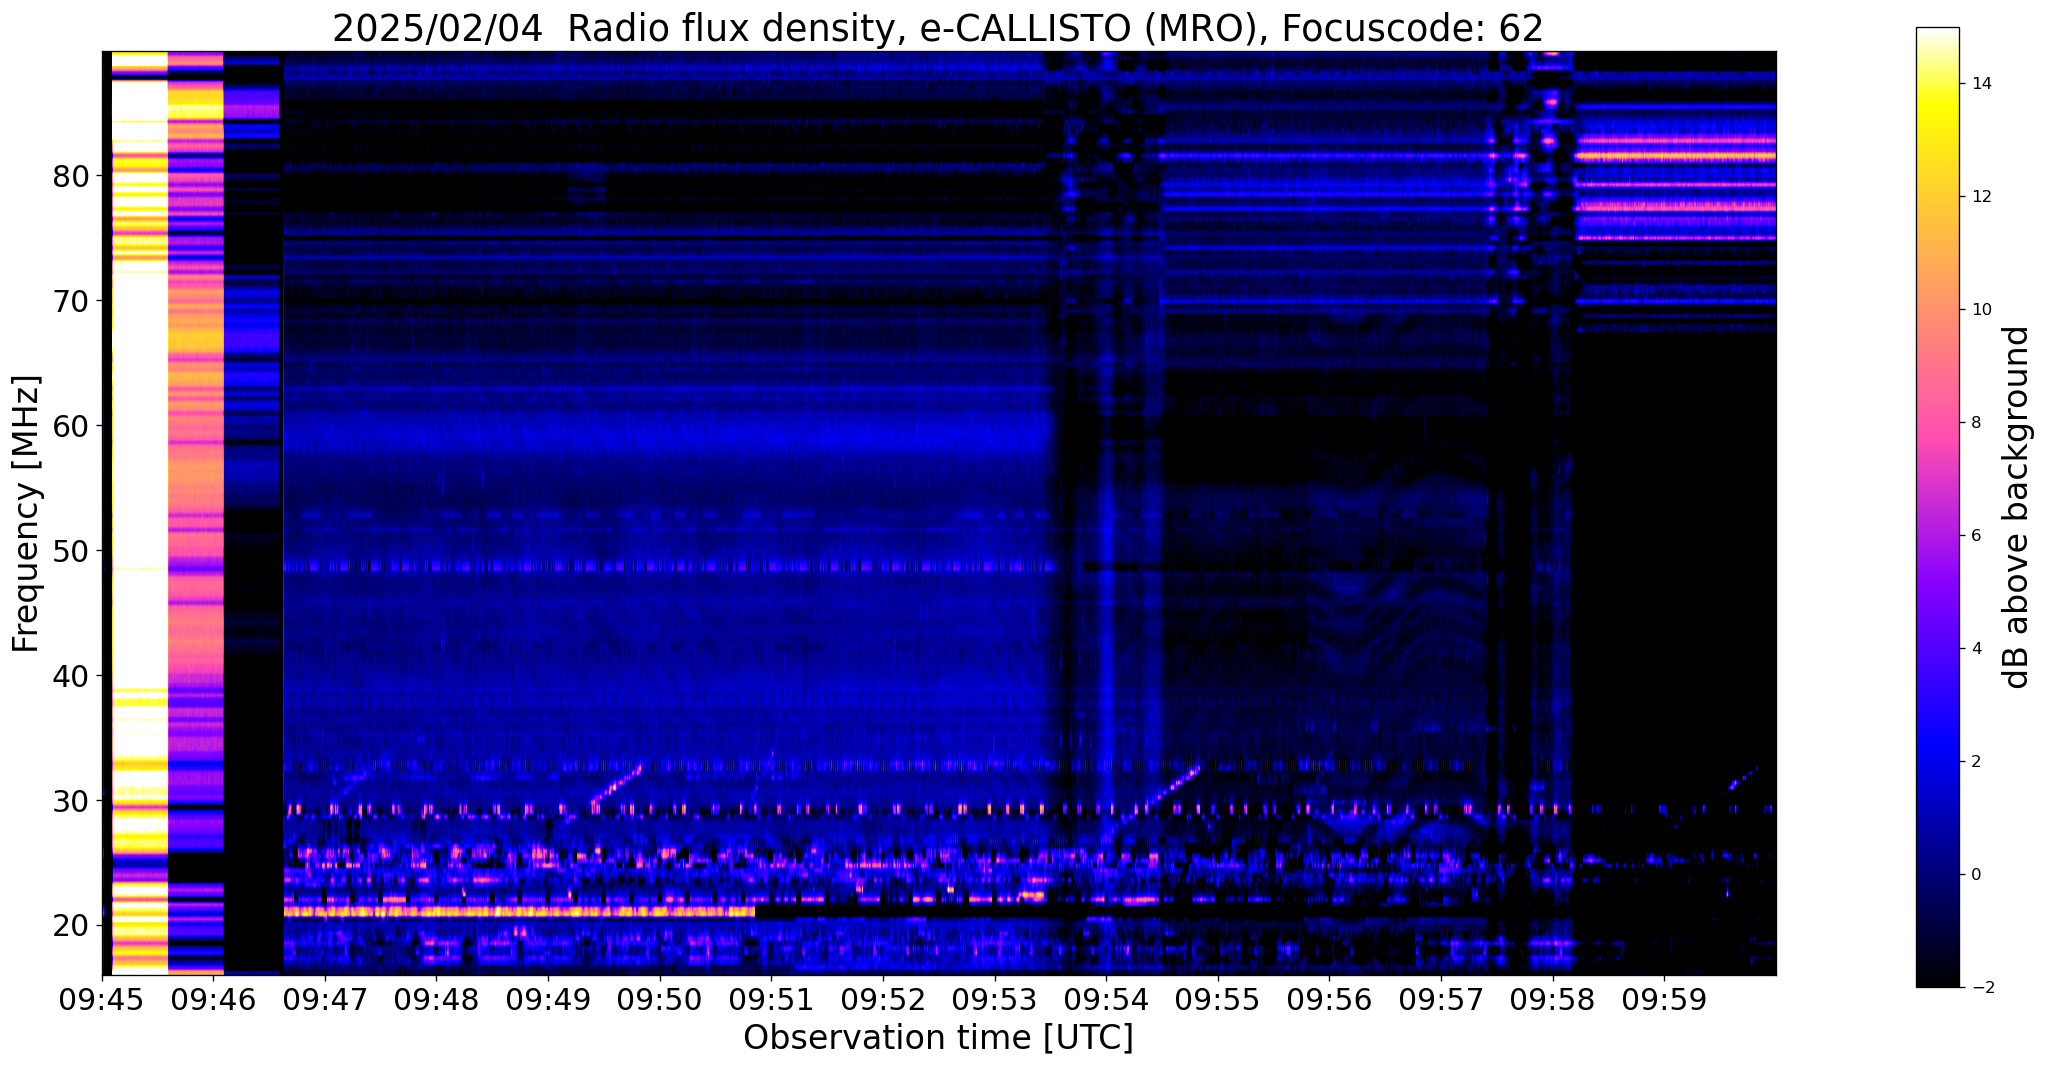Click the 09:53 time tick label
The height and width of the screenshot is (1067, 2047).
pyautogui.click(x=994, y=999)
